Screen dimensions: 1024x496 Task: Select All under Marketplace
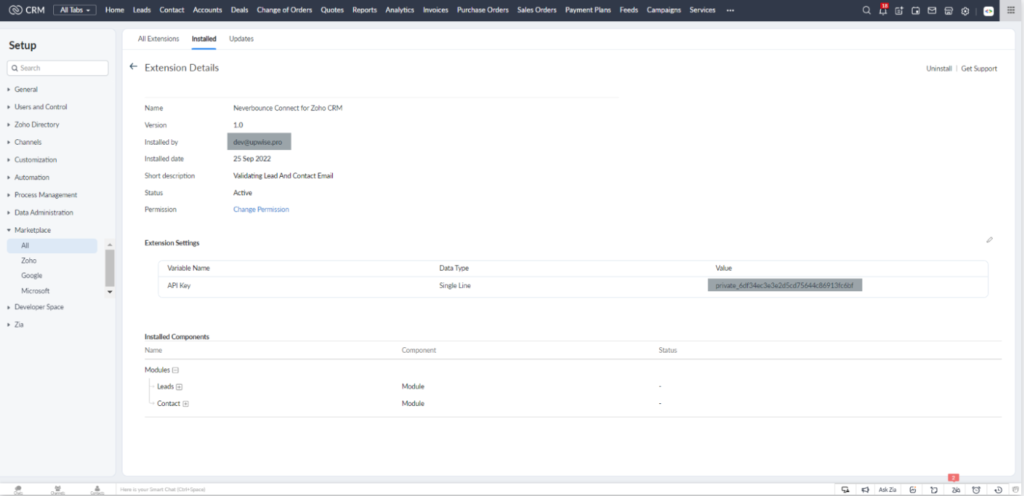52,245
